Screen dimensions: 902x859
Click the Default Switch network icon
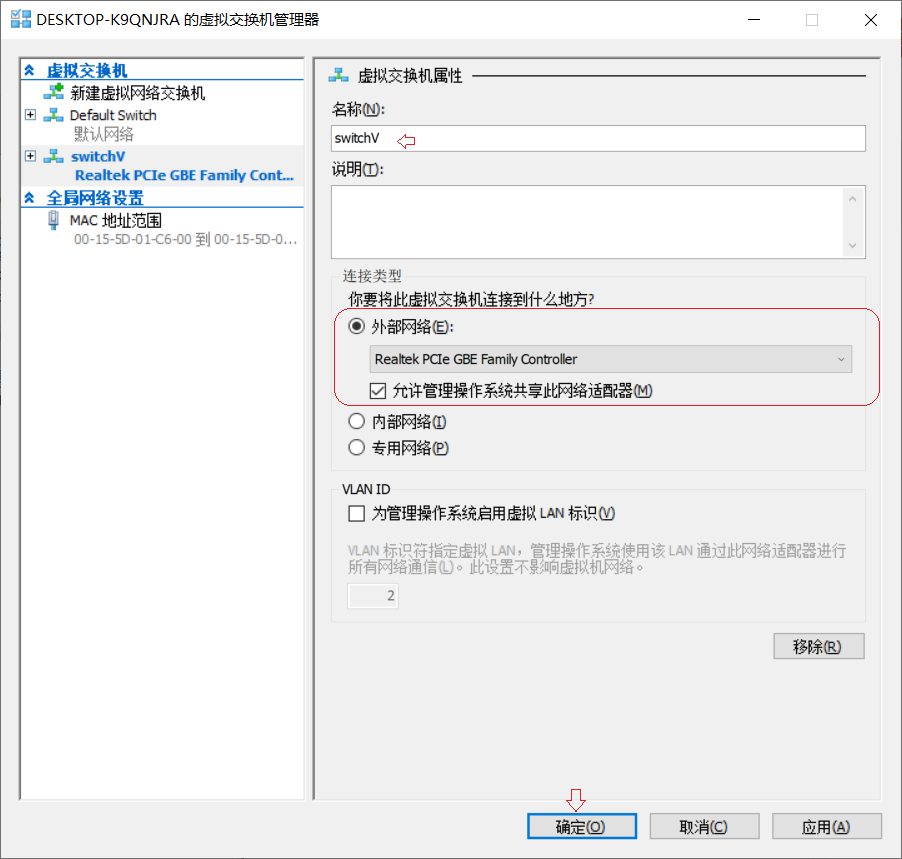53,114
